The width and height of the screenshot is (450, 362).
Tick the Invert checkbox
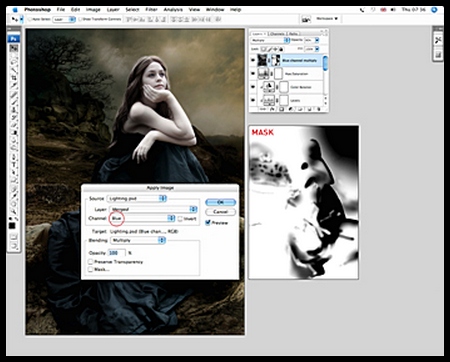[x=180, y=219]
